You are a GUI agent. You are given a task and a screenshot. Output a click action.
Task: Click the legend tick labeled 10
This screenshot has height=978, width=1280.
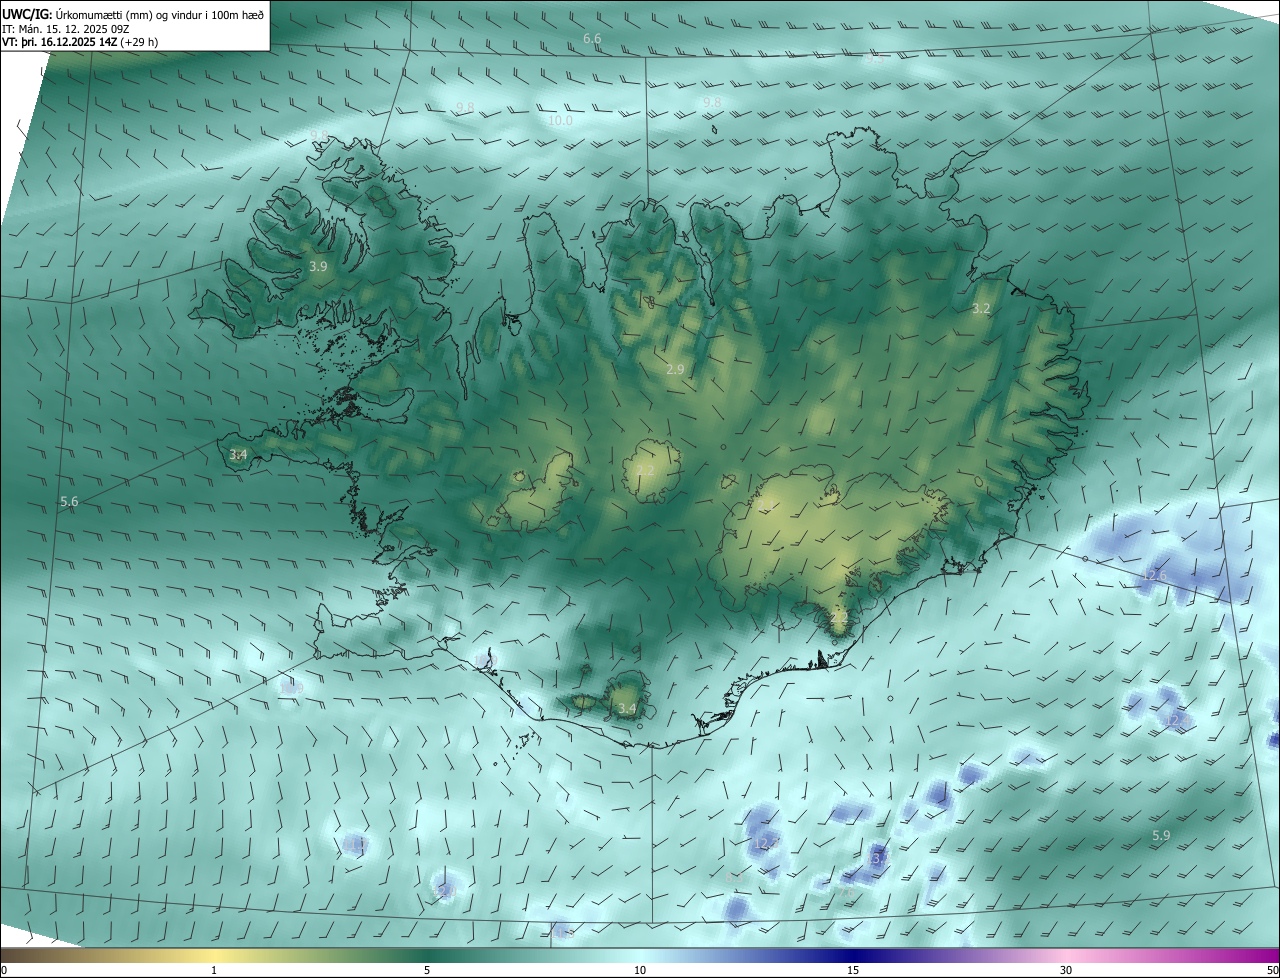640,971
